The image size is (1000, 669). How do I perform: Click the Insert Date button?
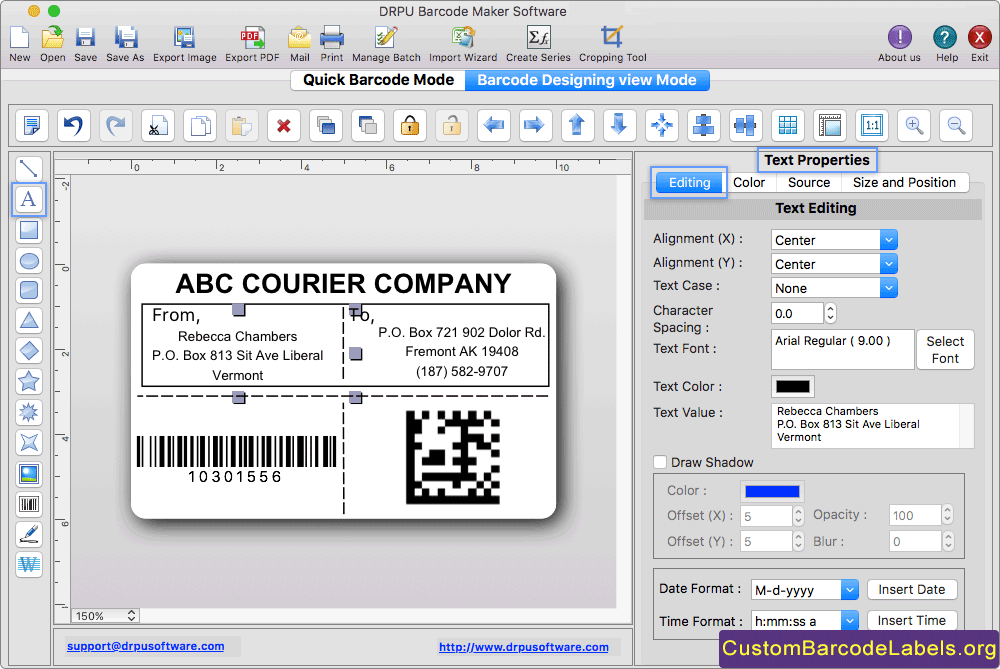tap(911, 589)
